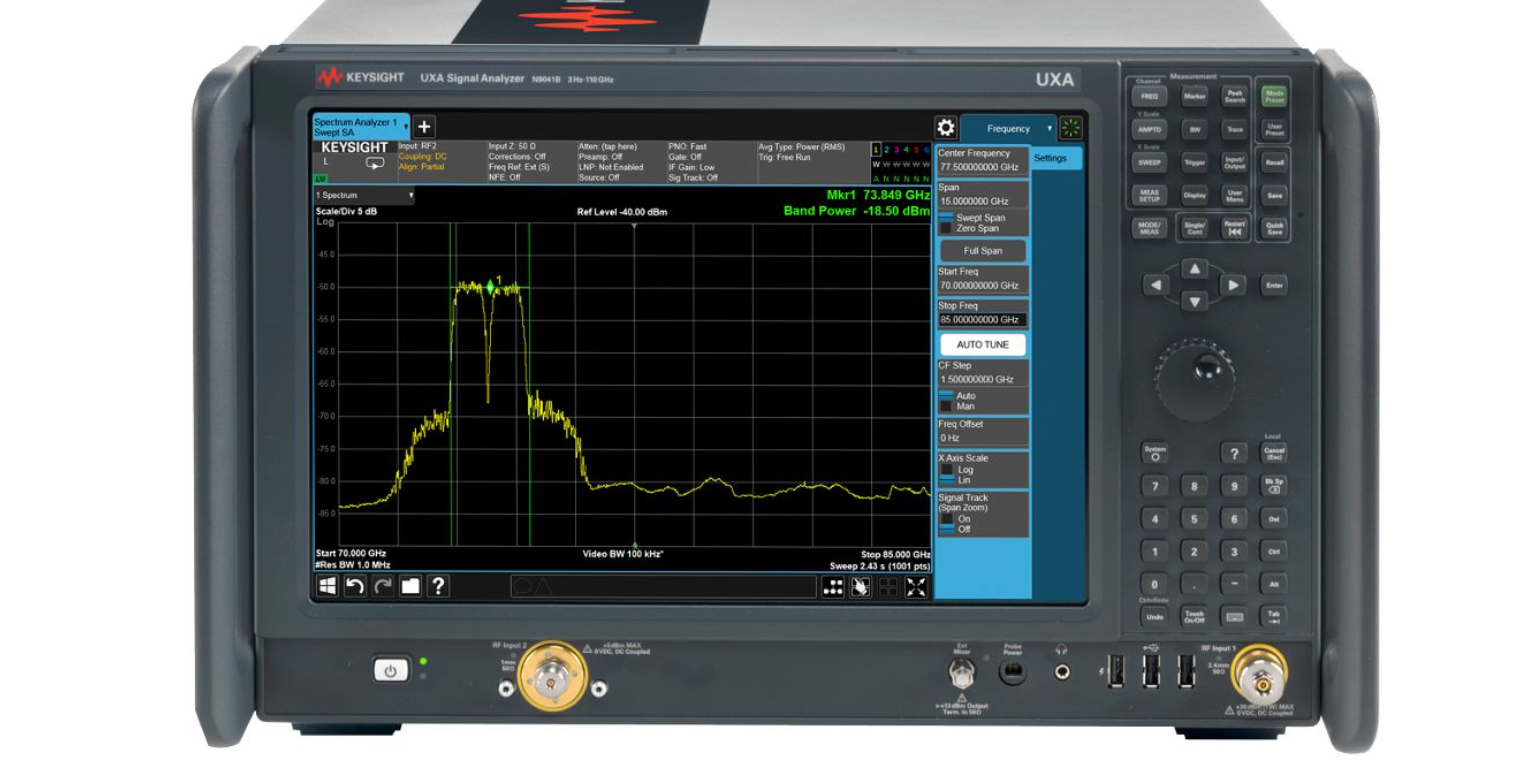Hit the System hardware key
Image resolution: width=1536 pixels, height=768 pixels.
point(1155,453)
